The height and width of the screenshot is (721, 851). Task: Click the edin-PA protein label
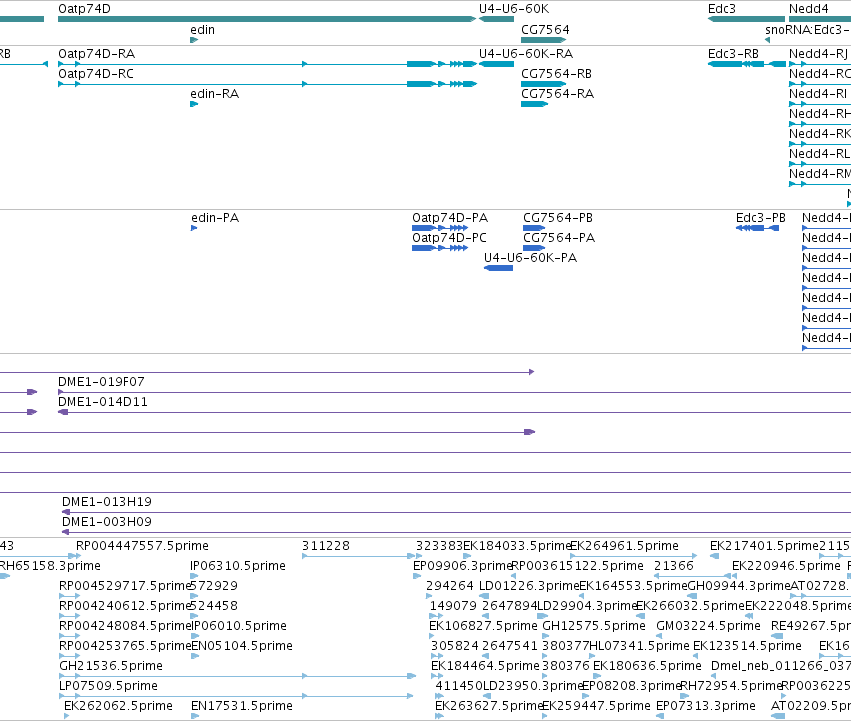pyautogui.click(x=215, y=218)
